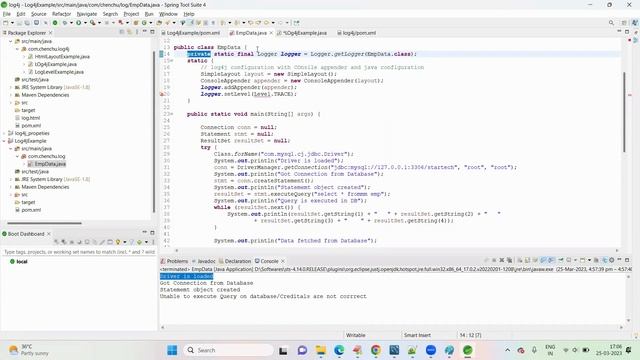This screenshot has height=360, width=640.
Task: Open the Package Explorer view menu
Action: (138, 32)
